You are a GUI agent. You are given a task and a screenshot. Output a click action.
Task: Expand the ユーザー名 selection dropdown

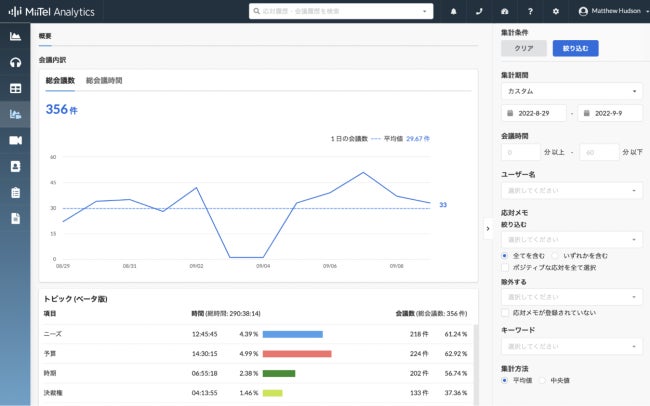[x=572, y=190]
